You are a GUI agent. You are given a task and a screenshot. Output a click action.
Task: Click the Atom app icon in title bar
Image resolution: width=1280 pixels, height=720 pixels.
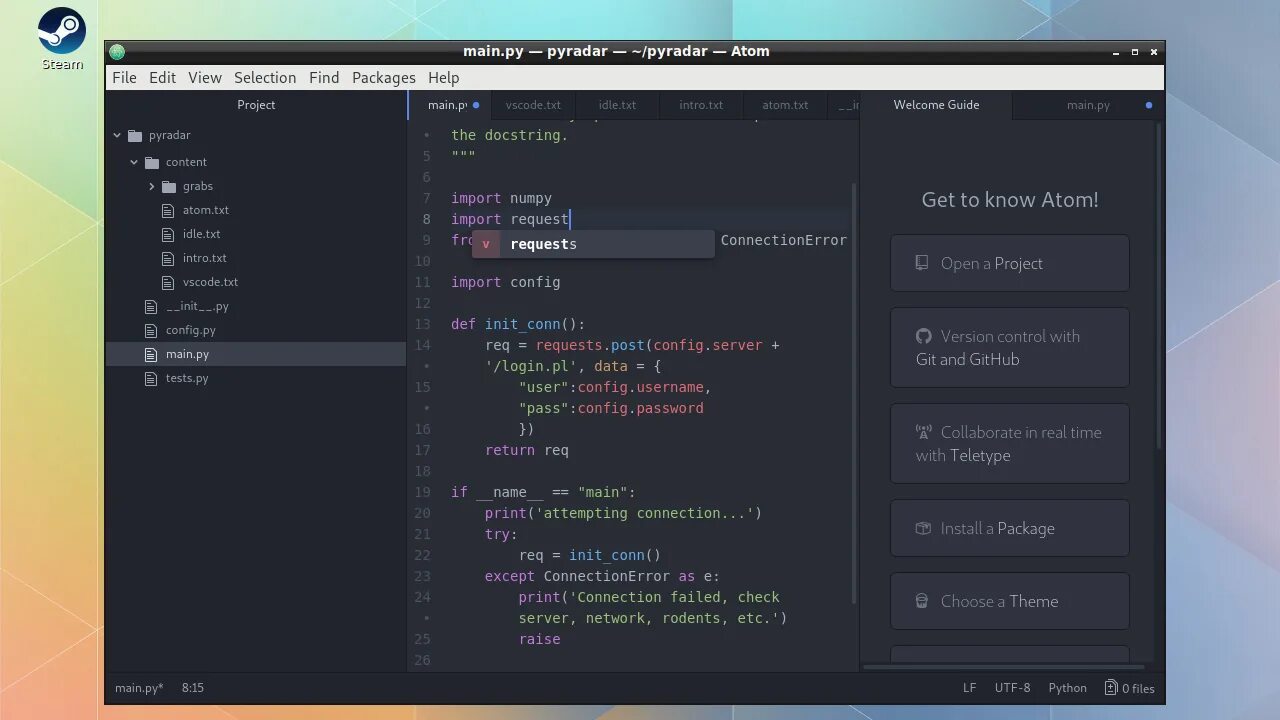pyautogui.click(x=117, y=52)
